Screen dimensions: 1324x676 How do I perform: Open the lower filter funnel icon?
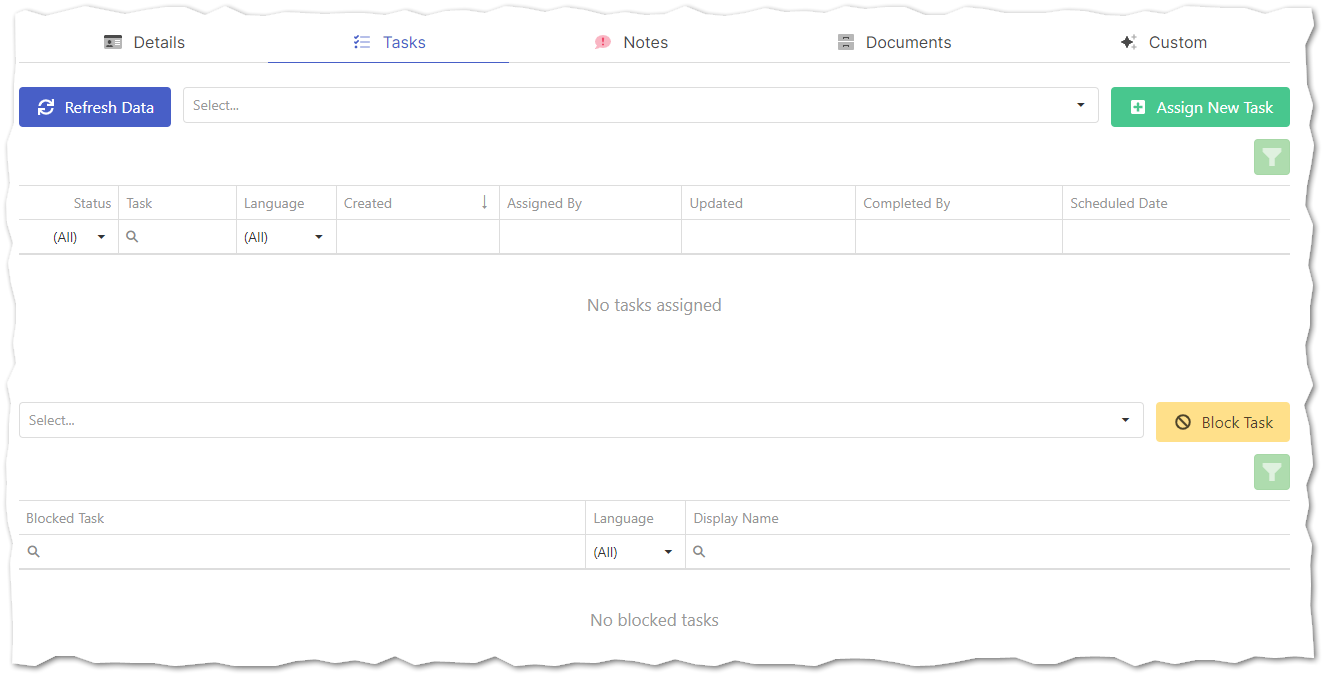pyautogui.click(x=1271, y=472)
